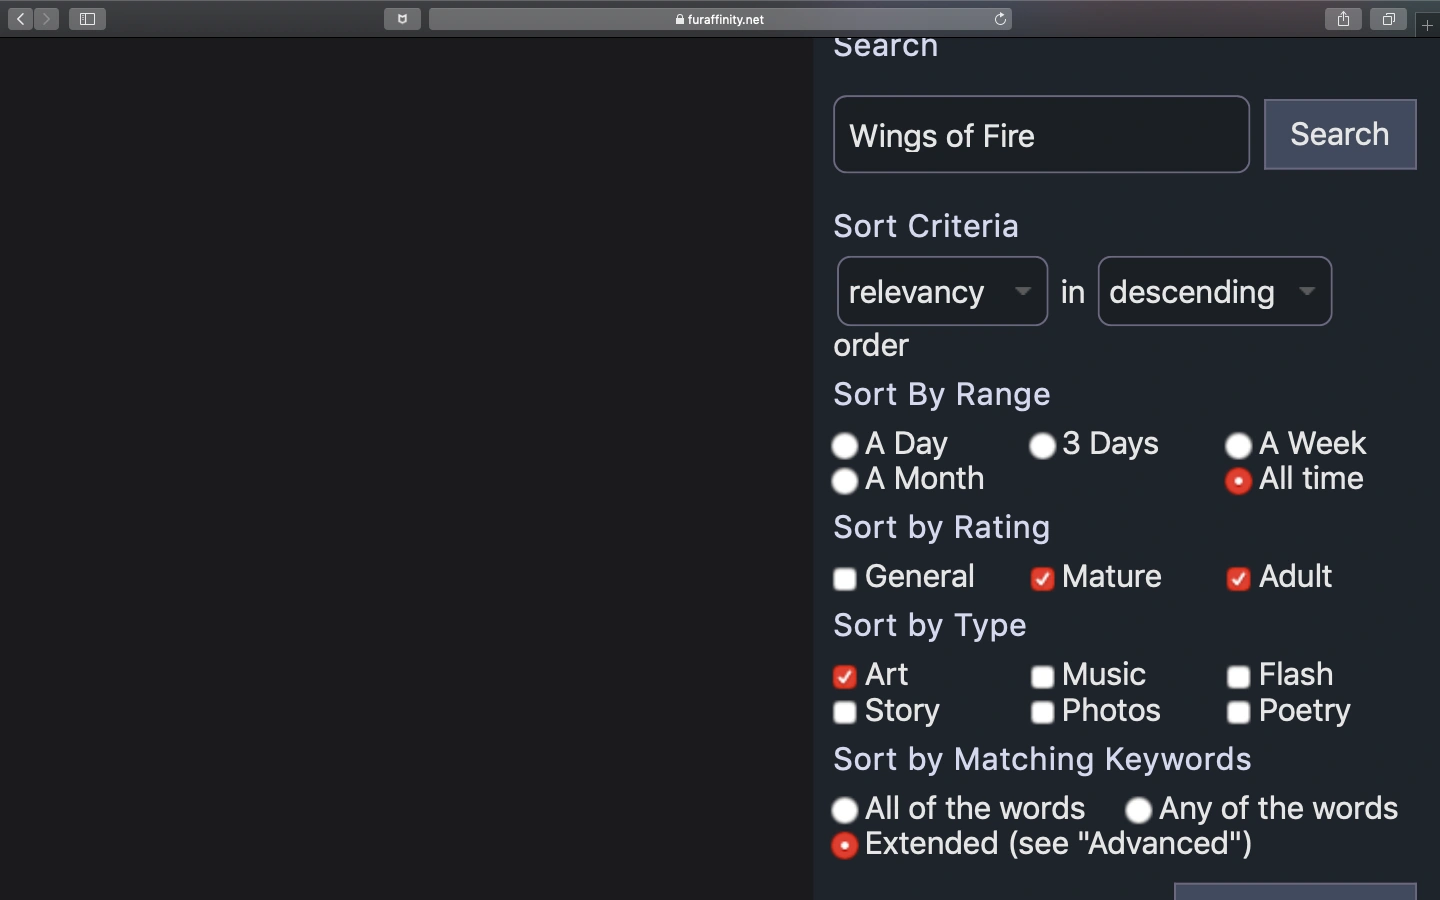Open the relevancy sort dropdown
The image size is (1440, 900).
942,291
